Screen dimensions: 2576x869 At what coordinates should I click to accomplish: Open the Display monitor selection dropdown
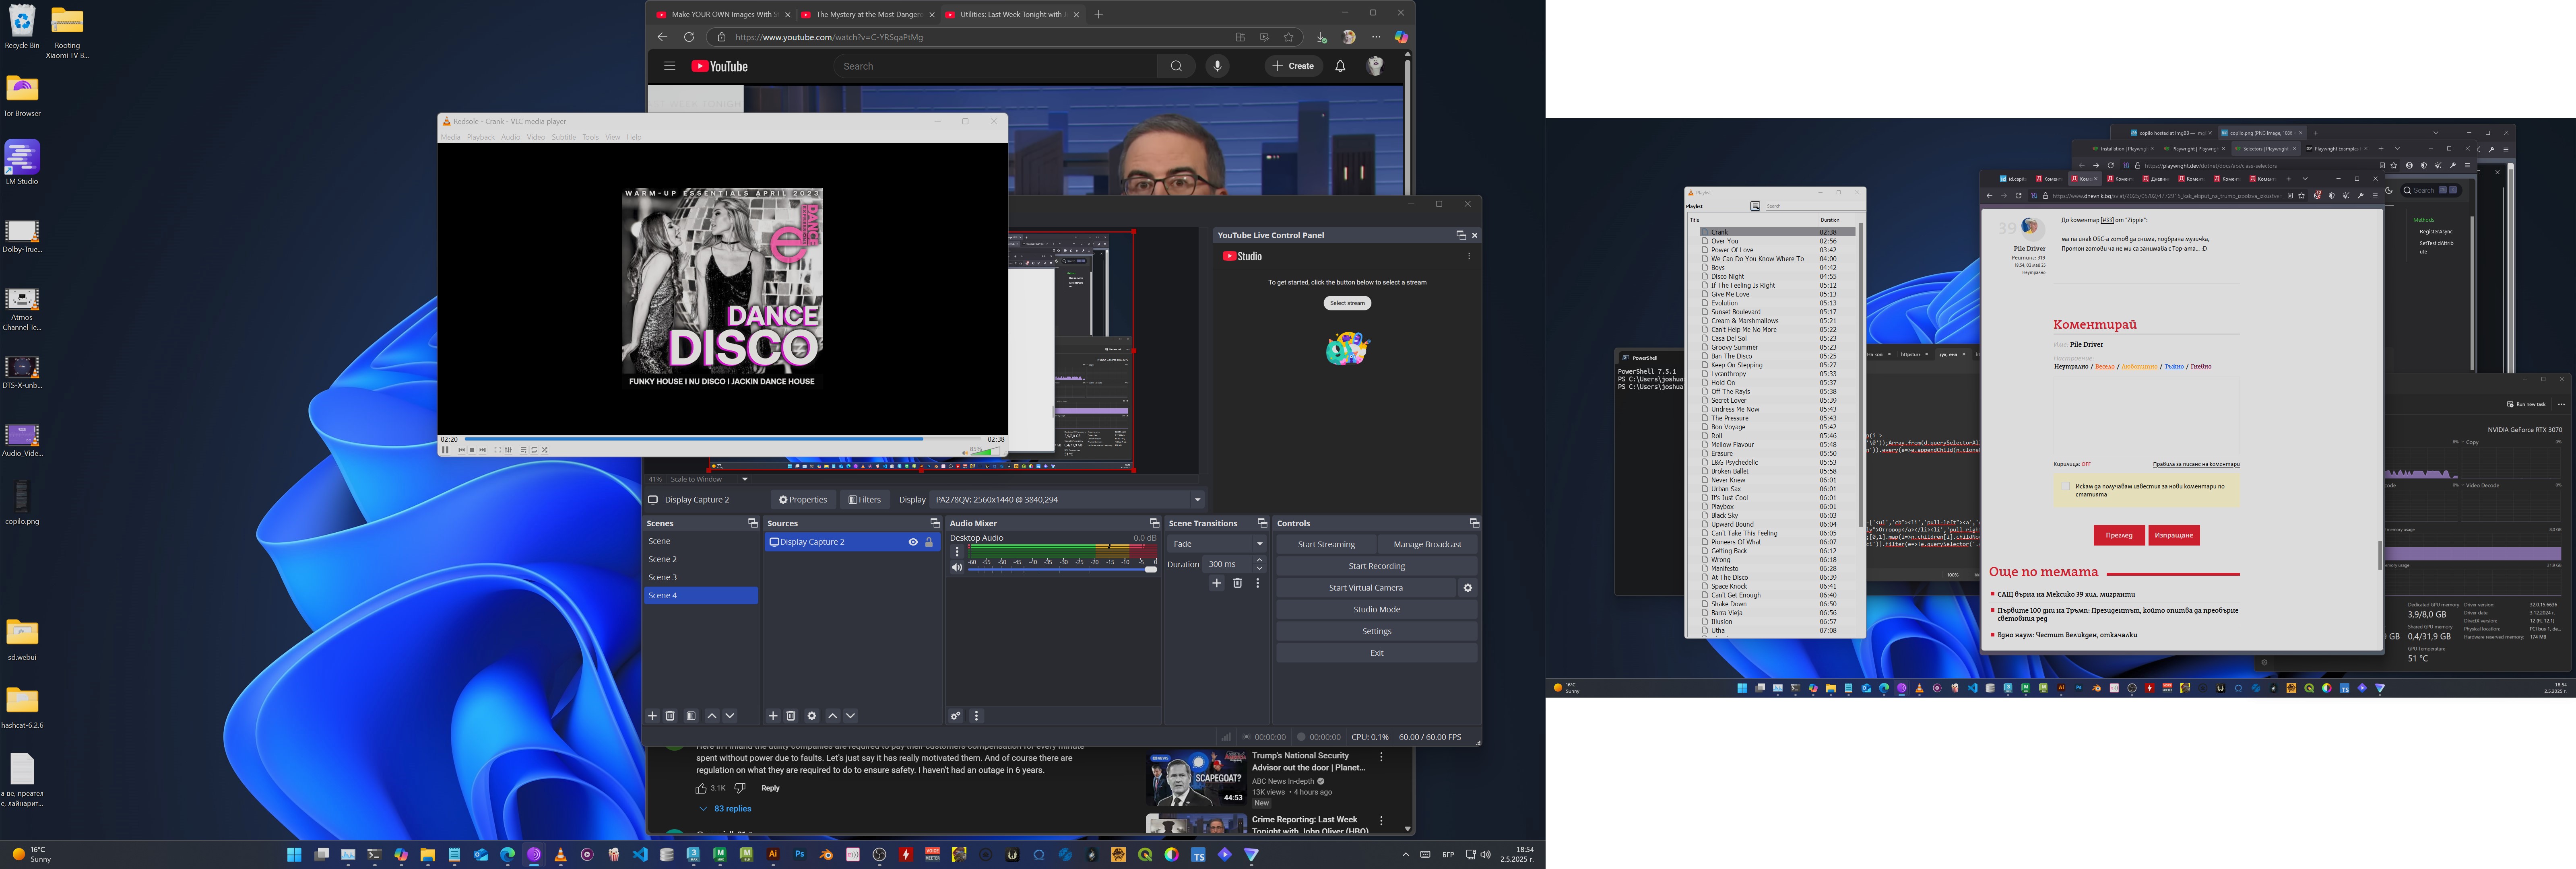pos(1068,500)
